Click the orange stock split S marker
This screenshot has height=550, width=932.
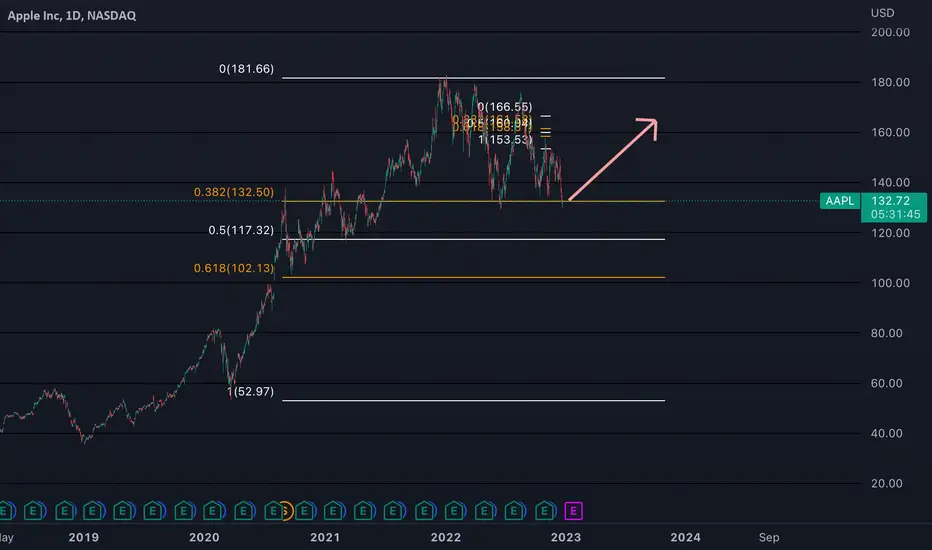click(x=286, y=511)
